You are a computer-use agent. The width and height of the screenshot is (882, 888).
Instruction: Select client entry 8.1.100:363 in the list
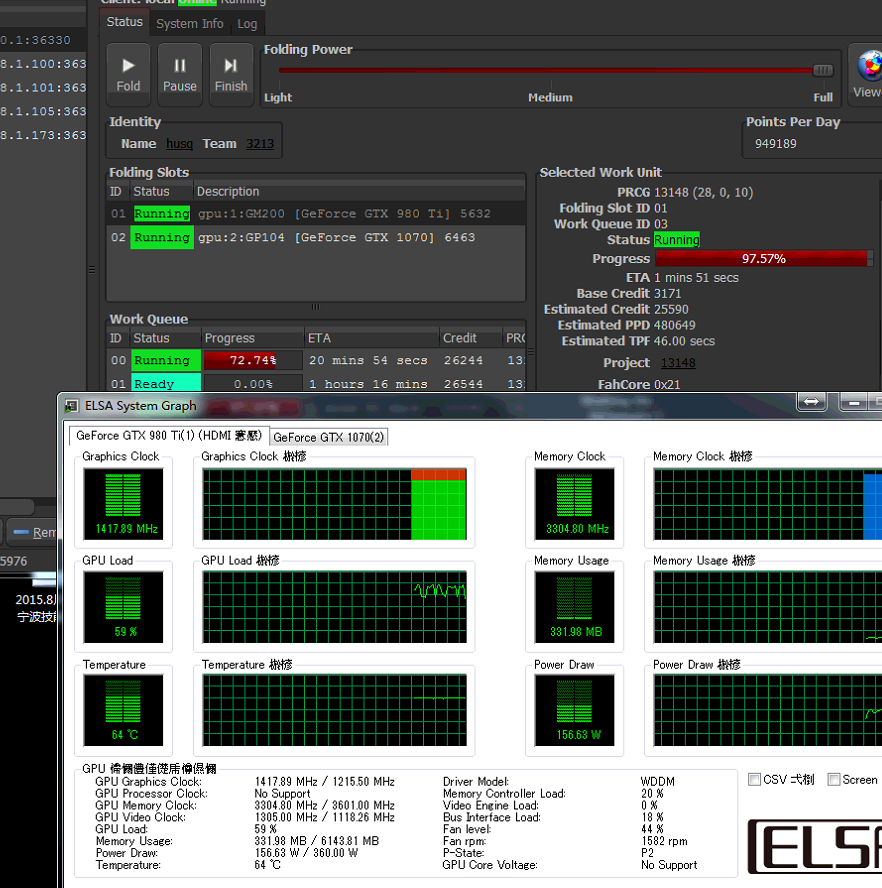click(x=43, y=64)
